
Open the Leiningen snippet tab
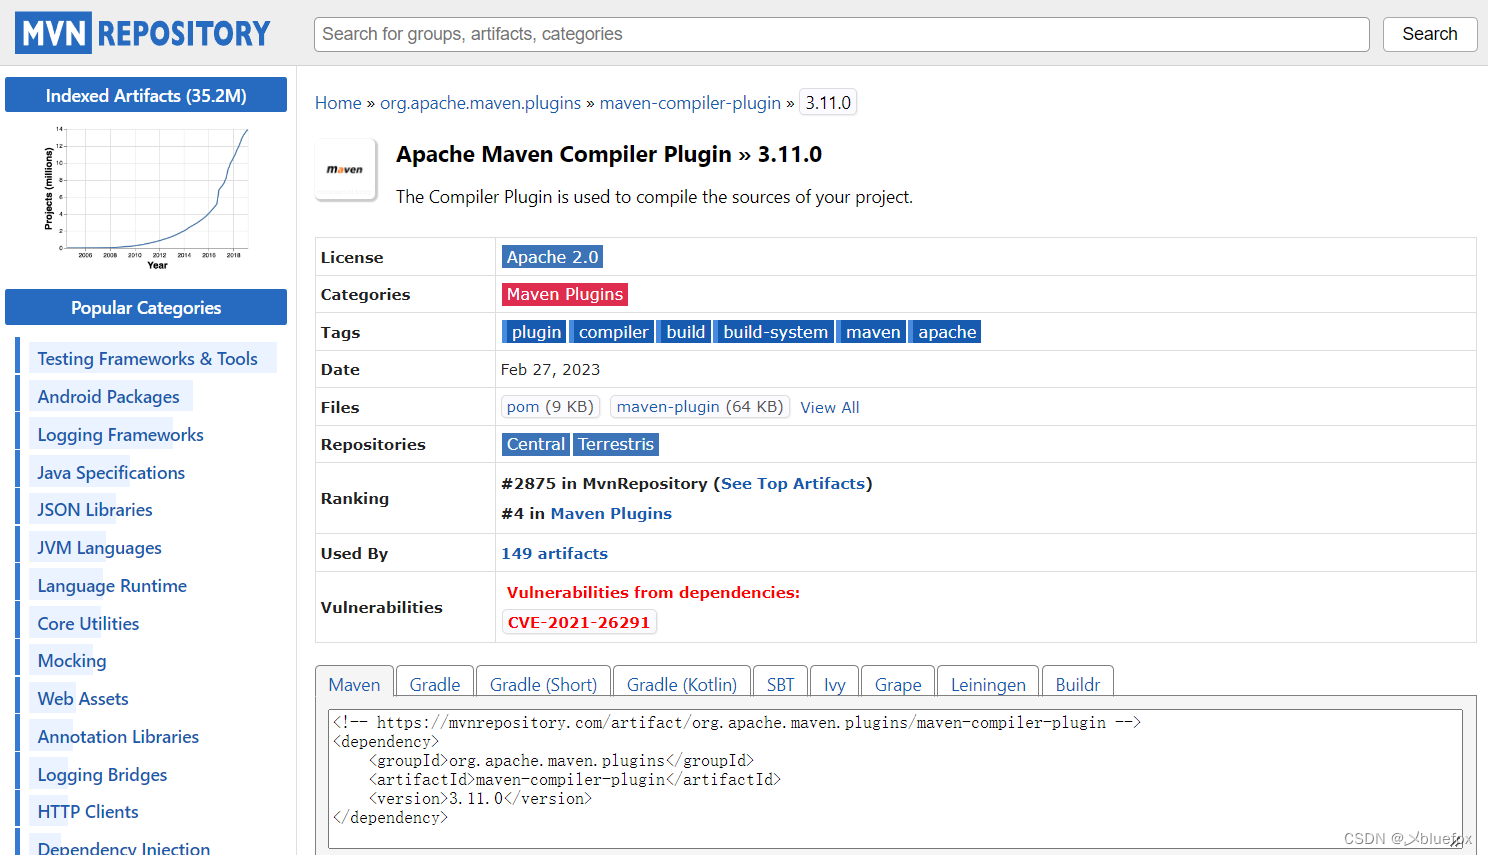pos(987,684)
